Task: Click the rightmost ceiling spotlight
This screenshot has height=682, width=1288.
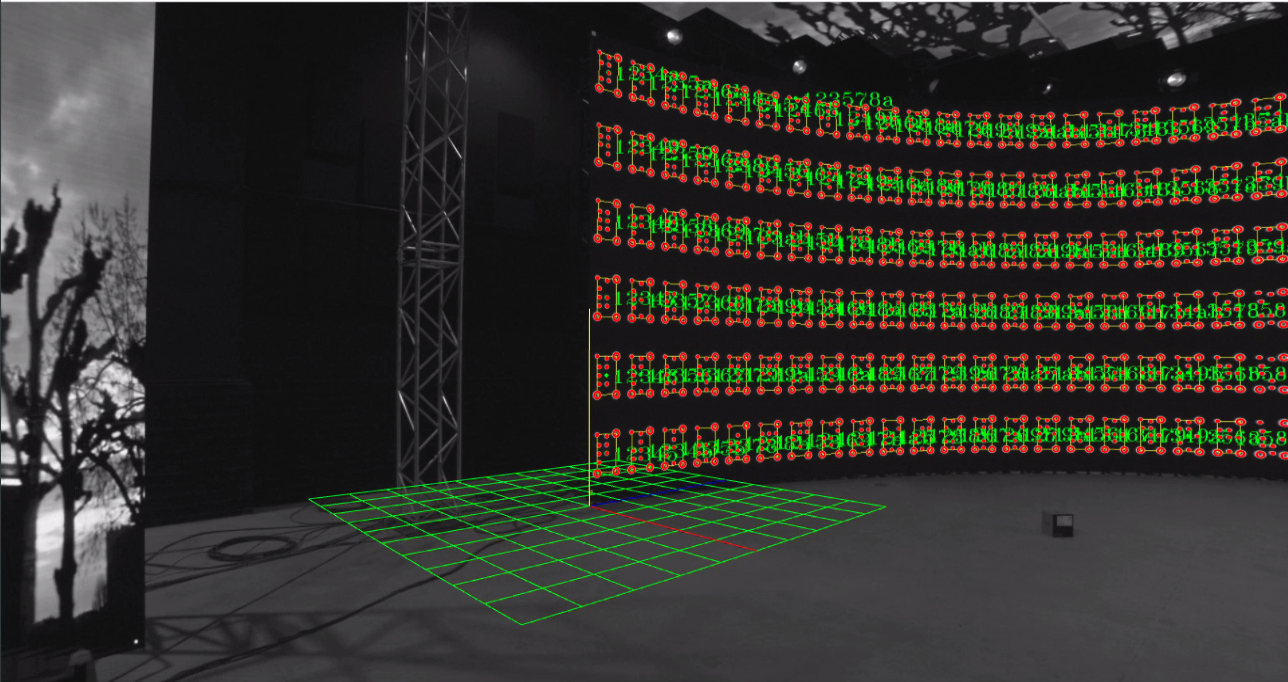Action: click(1176, 77)
